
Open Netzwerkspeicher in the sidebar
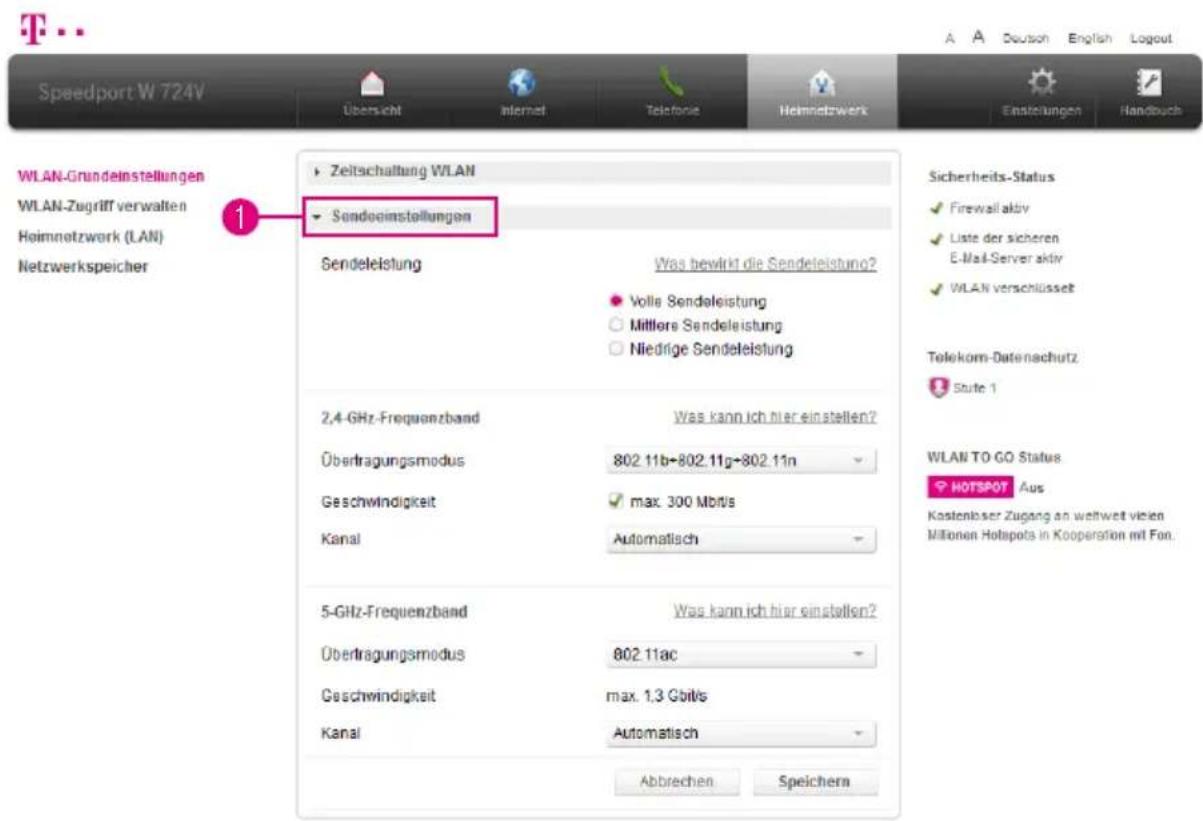[83, 267]
